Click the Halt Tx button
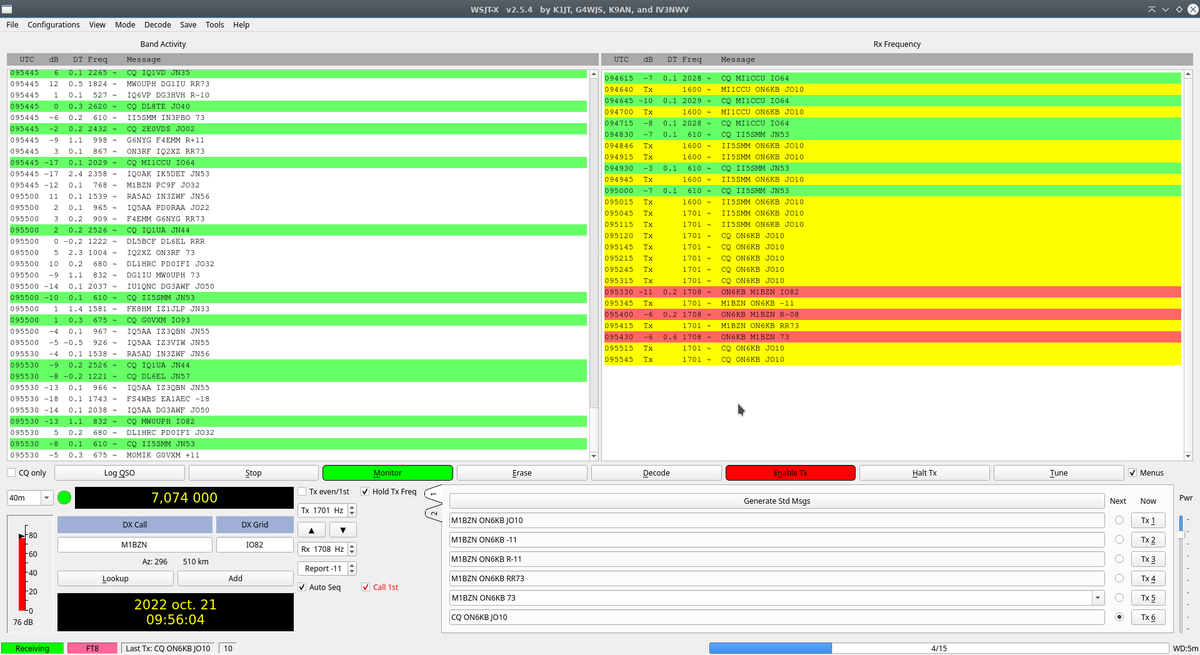 point(924,473)
